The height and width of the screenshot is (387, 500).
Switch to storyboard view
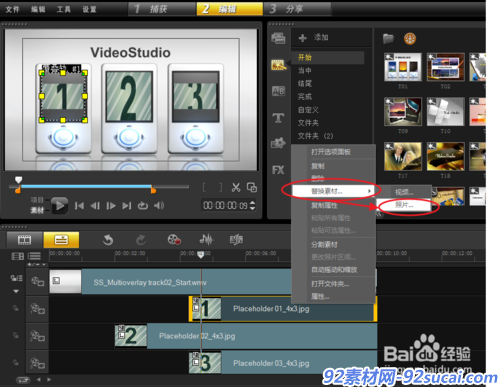[x=24, y=240]
